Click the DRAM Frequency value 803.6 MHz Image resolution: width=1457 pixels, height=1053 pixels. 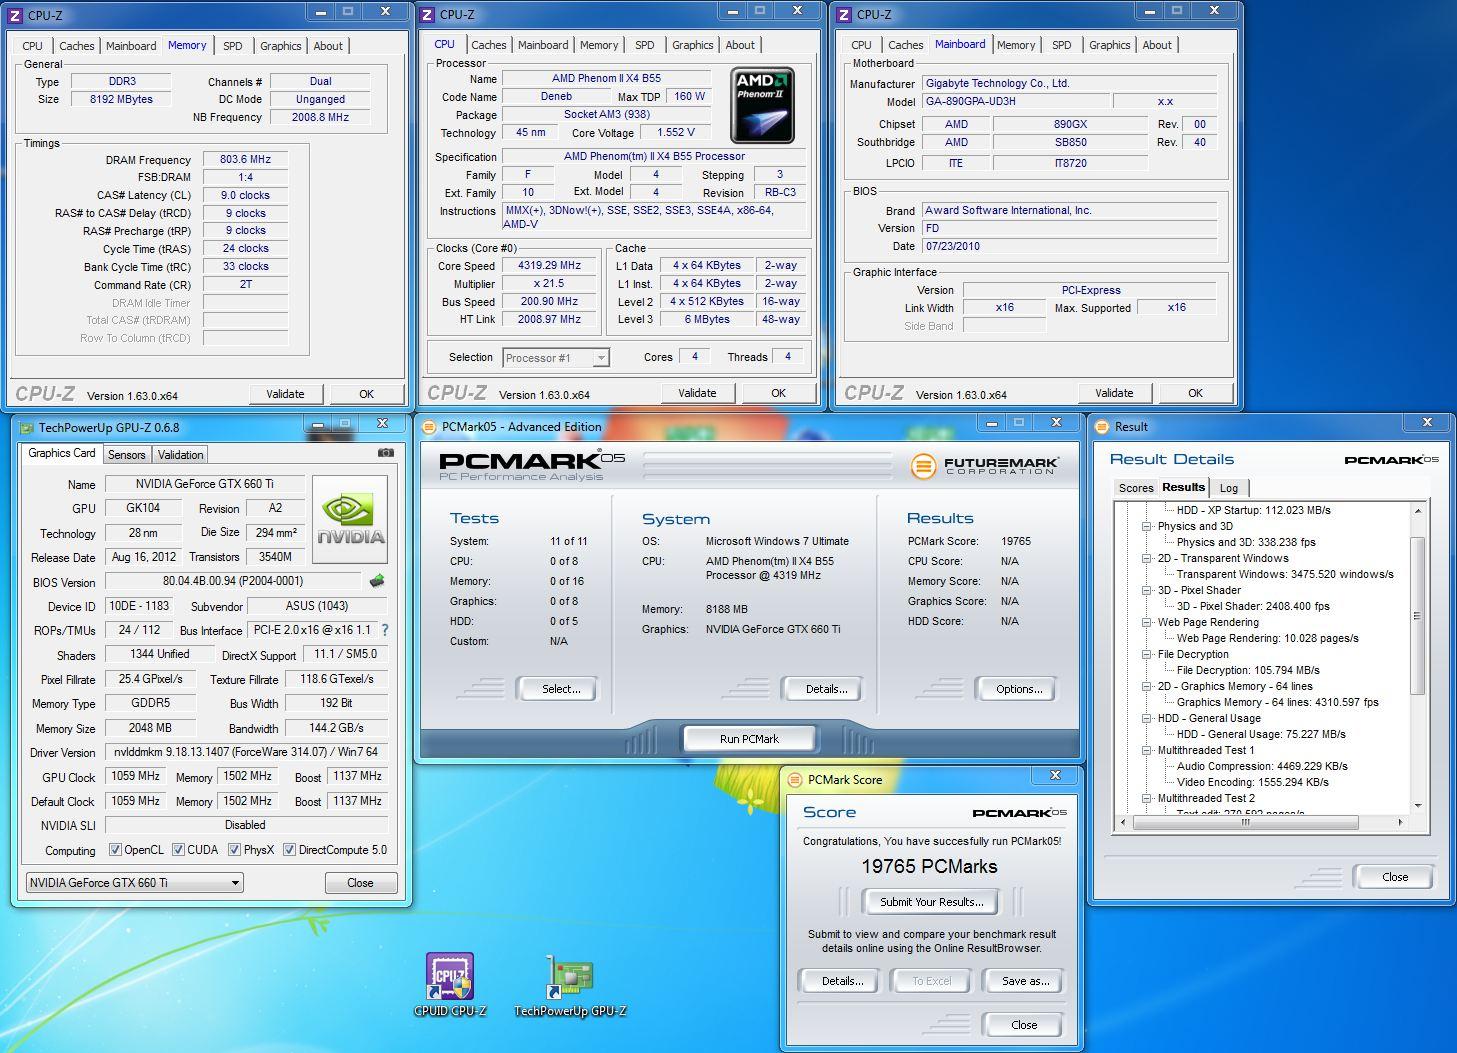point(246,159)
